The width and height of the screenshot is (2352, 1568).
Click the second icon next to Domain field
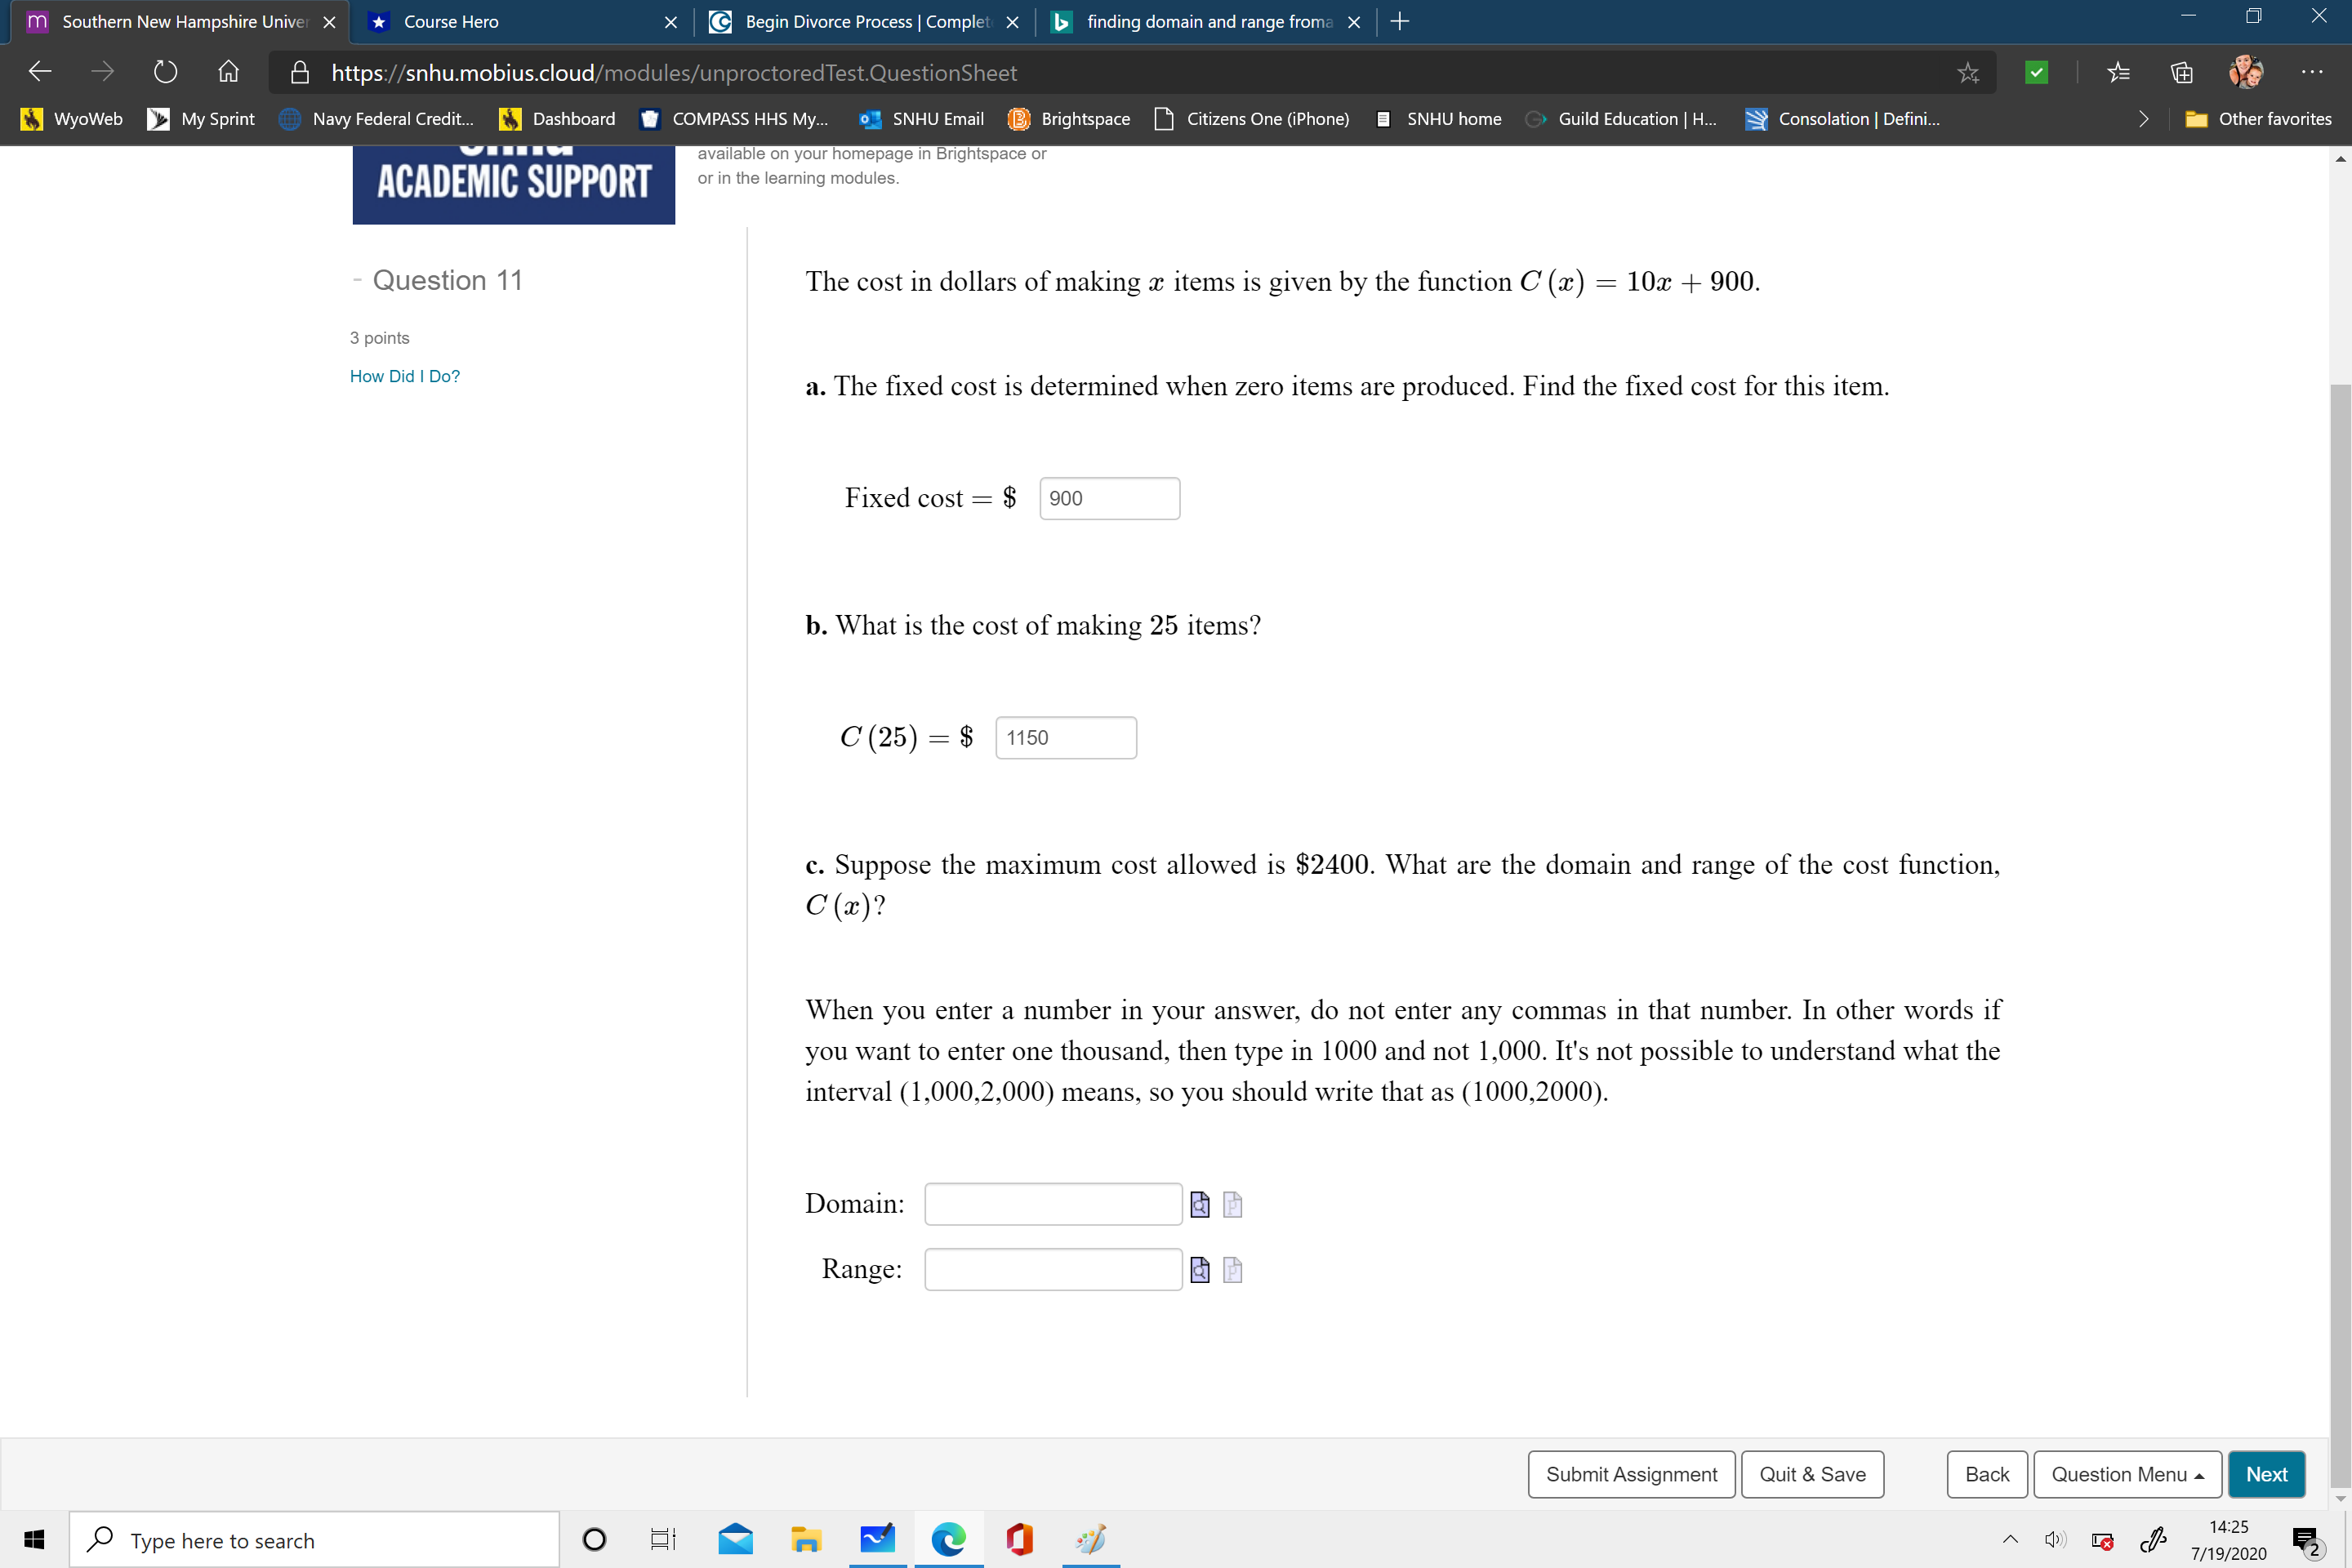click(1232, 1204)
